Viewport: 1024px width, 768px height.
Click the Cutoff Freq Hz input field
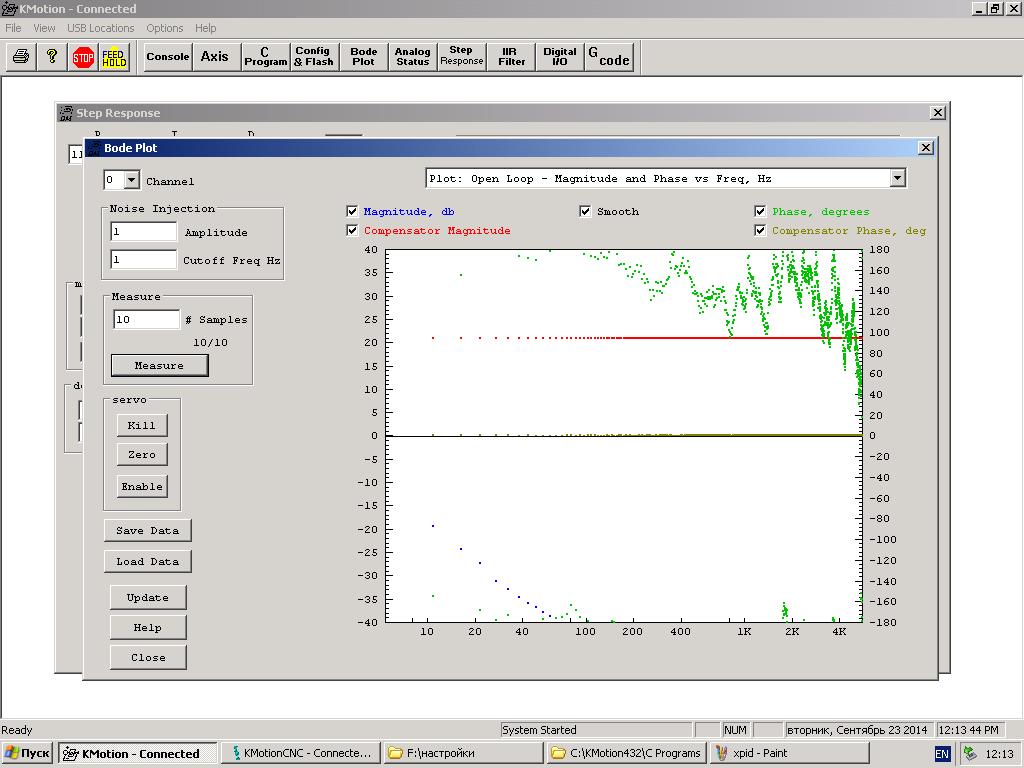[x=143, y=260]
